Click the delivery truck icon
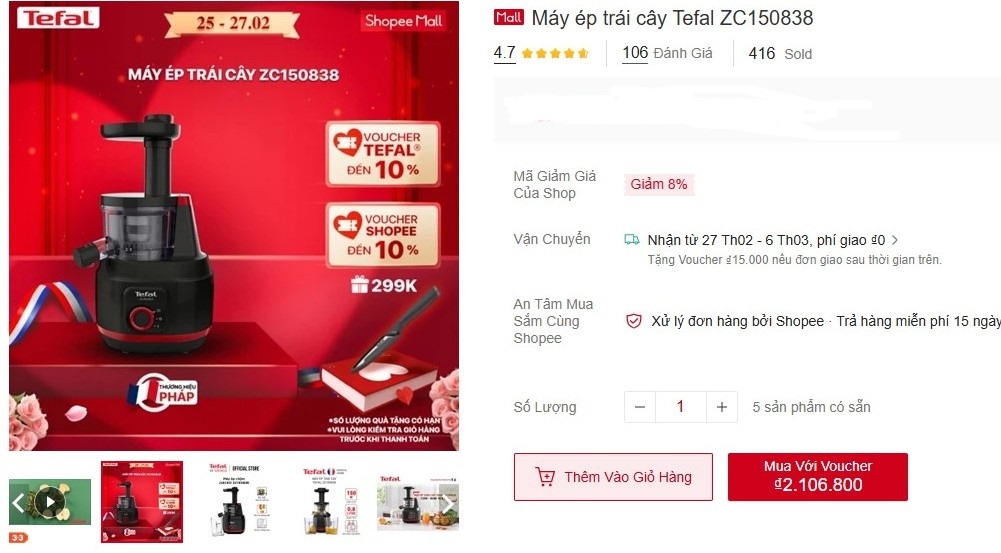Screen dimensions: 1001x553 tap(631, 239)
